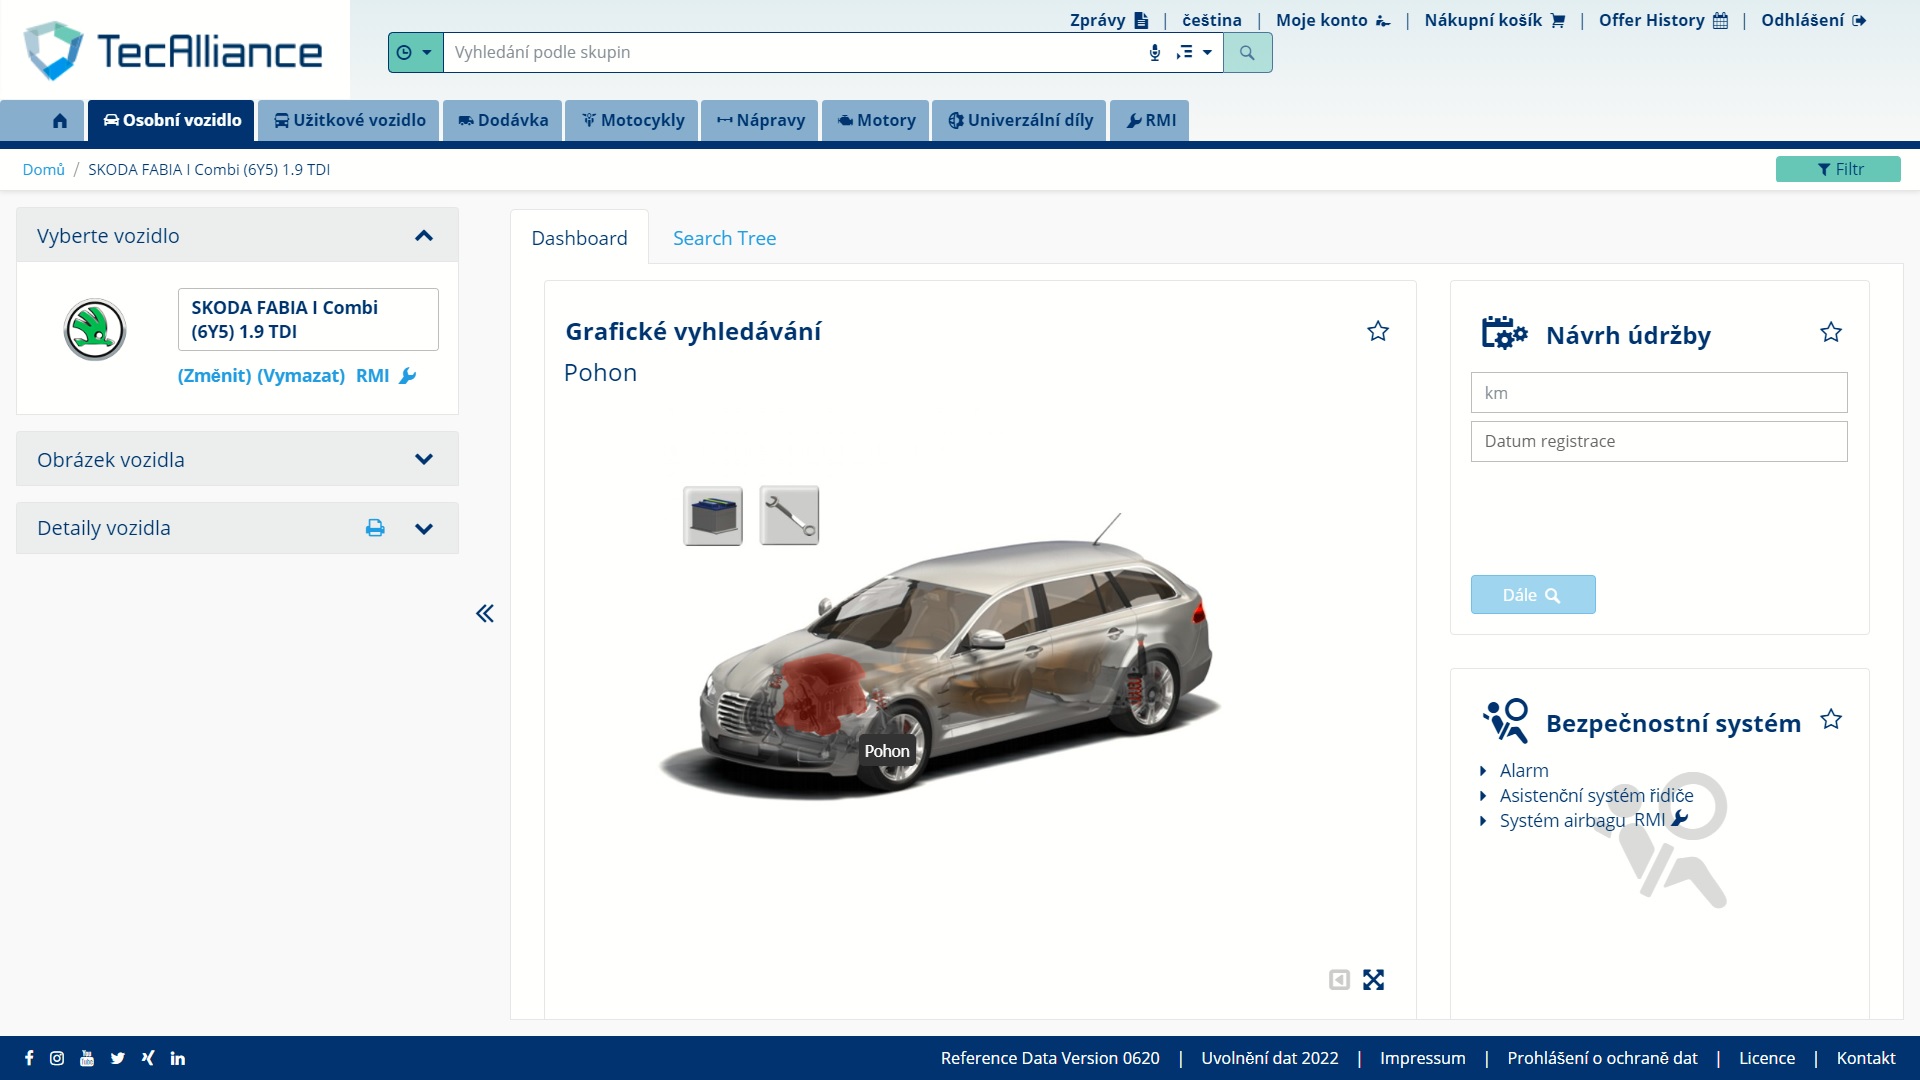Viewport: 1920px width, 1080px height.
Task: Click the Bezpečnostní systém airbag icon
Action: [x=1506, y=721]
